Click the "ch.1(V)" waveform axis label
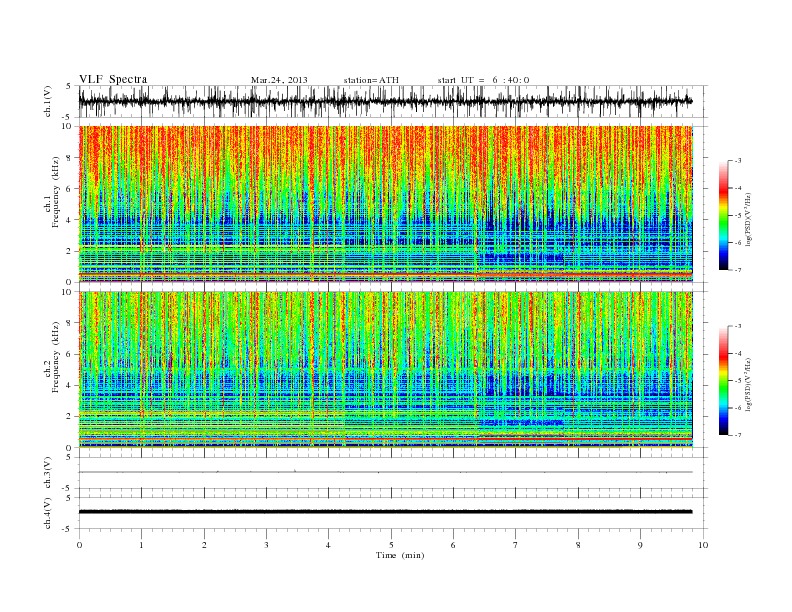Screen dimensions: 792x612 click(x=47, y=101)
